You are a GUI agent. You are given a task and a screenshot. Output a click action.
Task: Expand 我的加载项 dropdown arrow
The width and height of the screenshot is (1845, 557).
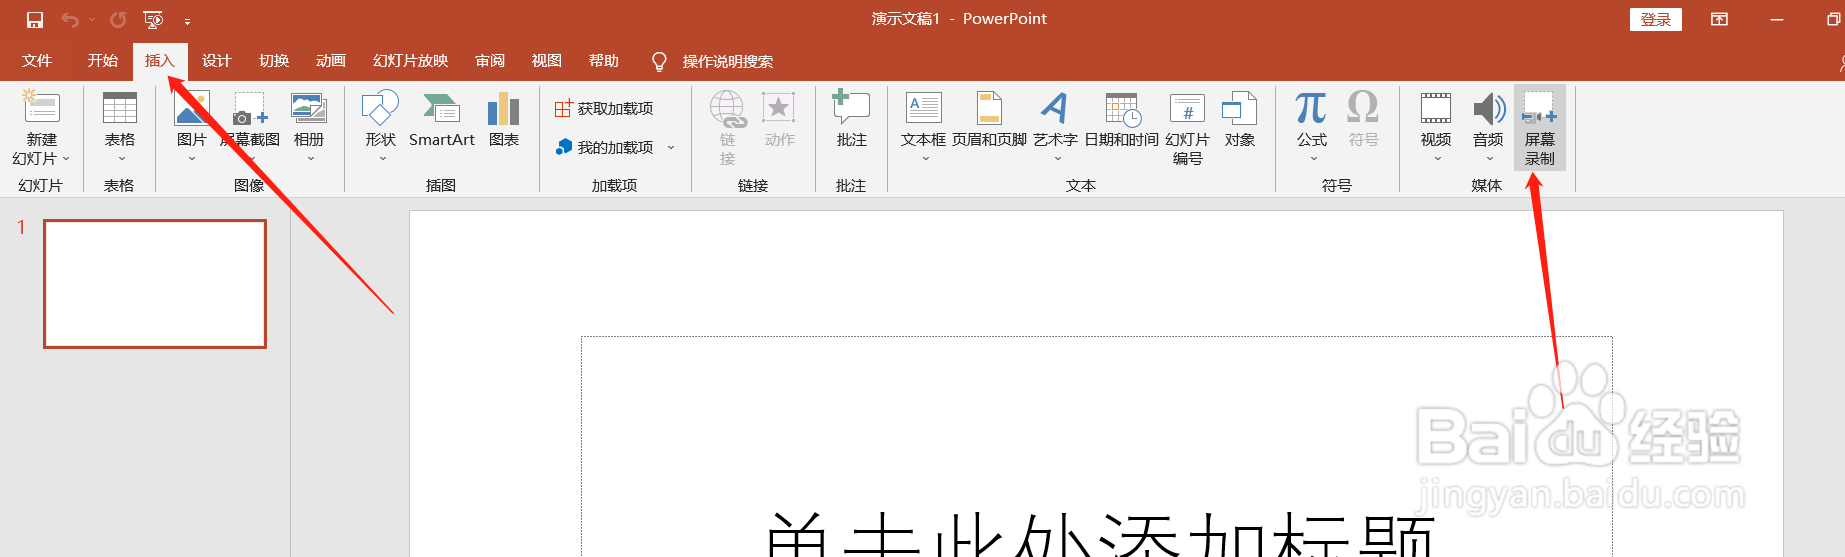[x=671, y=147]
